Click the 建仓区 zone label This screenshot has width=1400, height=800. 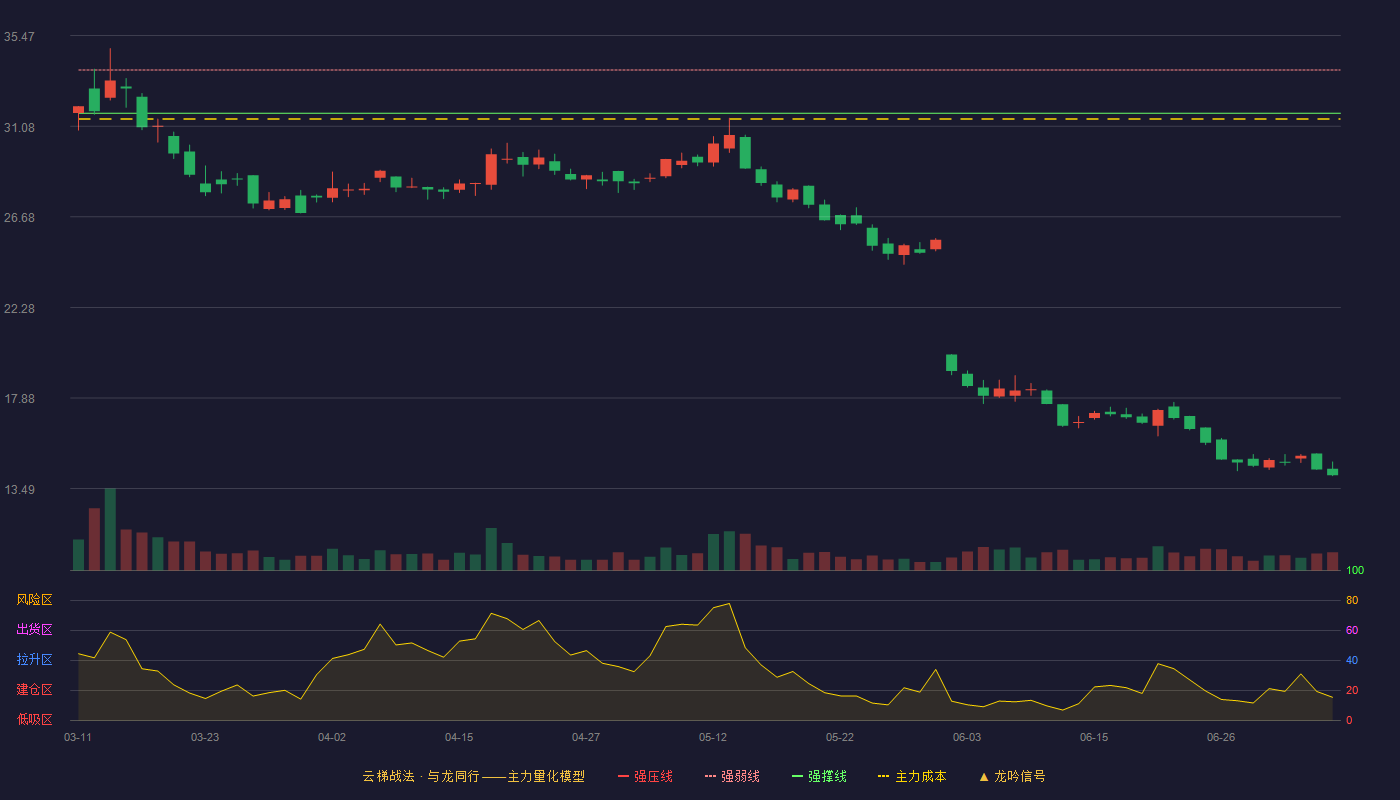(x=34, y=690)
